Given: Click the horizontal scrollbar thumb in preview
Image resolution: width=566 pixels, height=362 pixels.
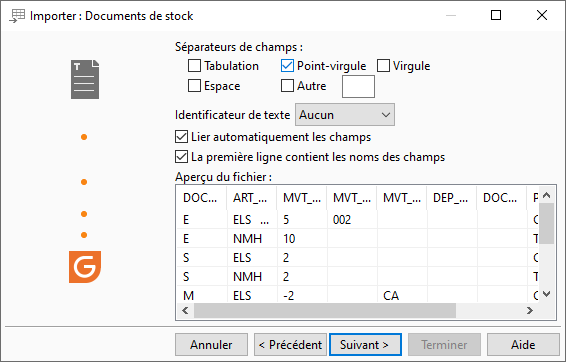Looking at the screenshot, I should pos(325,310).
